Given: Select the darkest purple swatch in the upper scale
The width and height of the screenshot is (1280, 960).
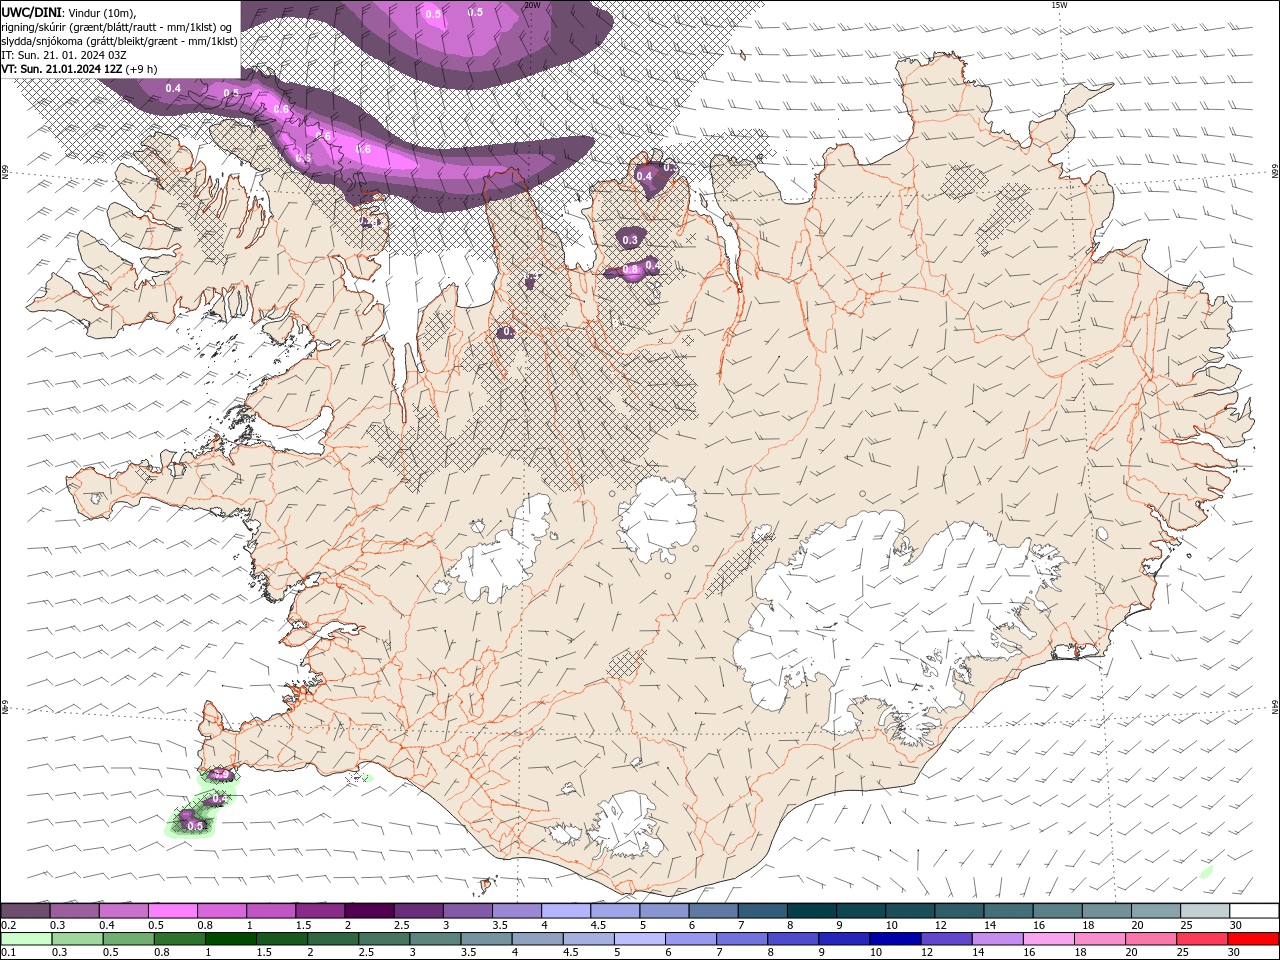Looking at the screenshot, I should pyautogui.click(x=369, y=911).
